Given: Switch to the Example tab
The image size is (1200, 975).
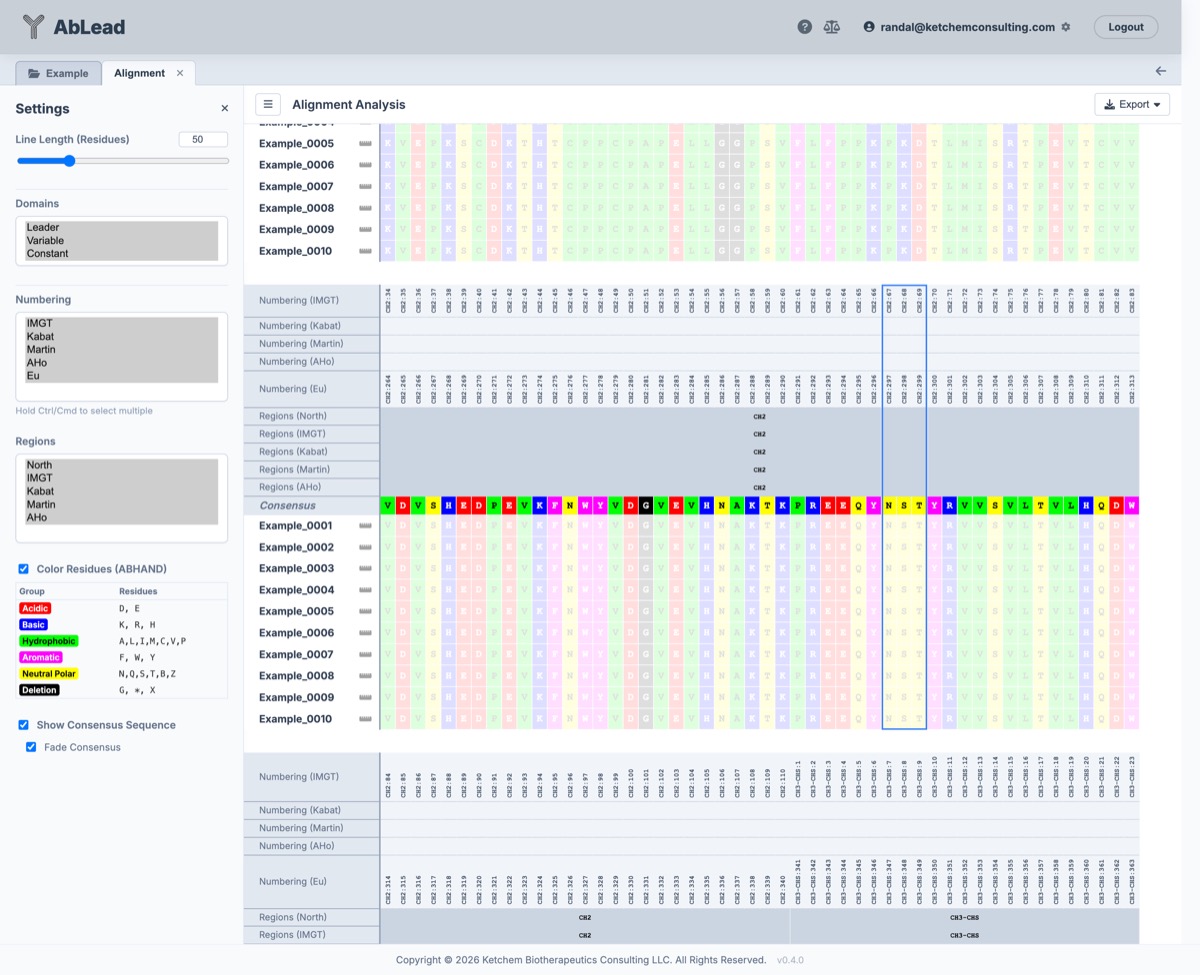Looking at the screenshot, I should coord(58,73).
